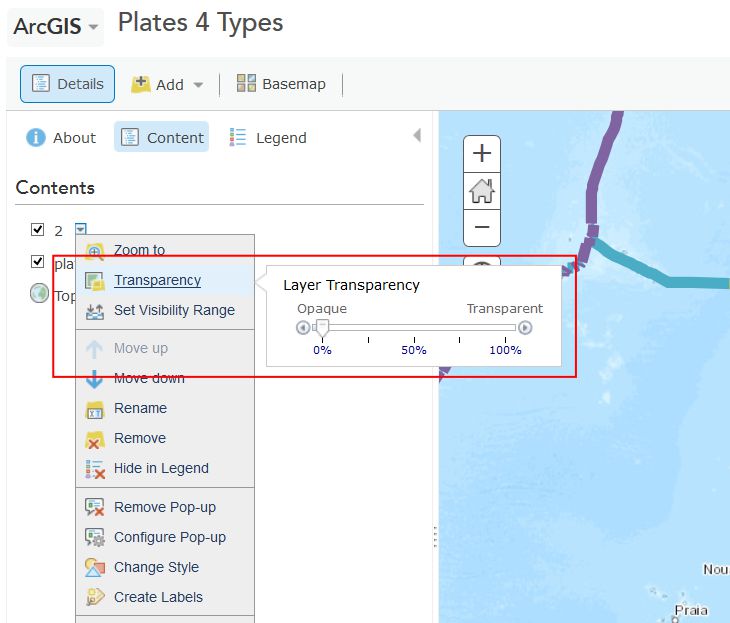The height and width of the screenshot is (623, 730).
Task: Select Transparency menu entry
Action: [165, 280]
